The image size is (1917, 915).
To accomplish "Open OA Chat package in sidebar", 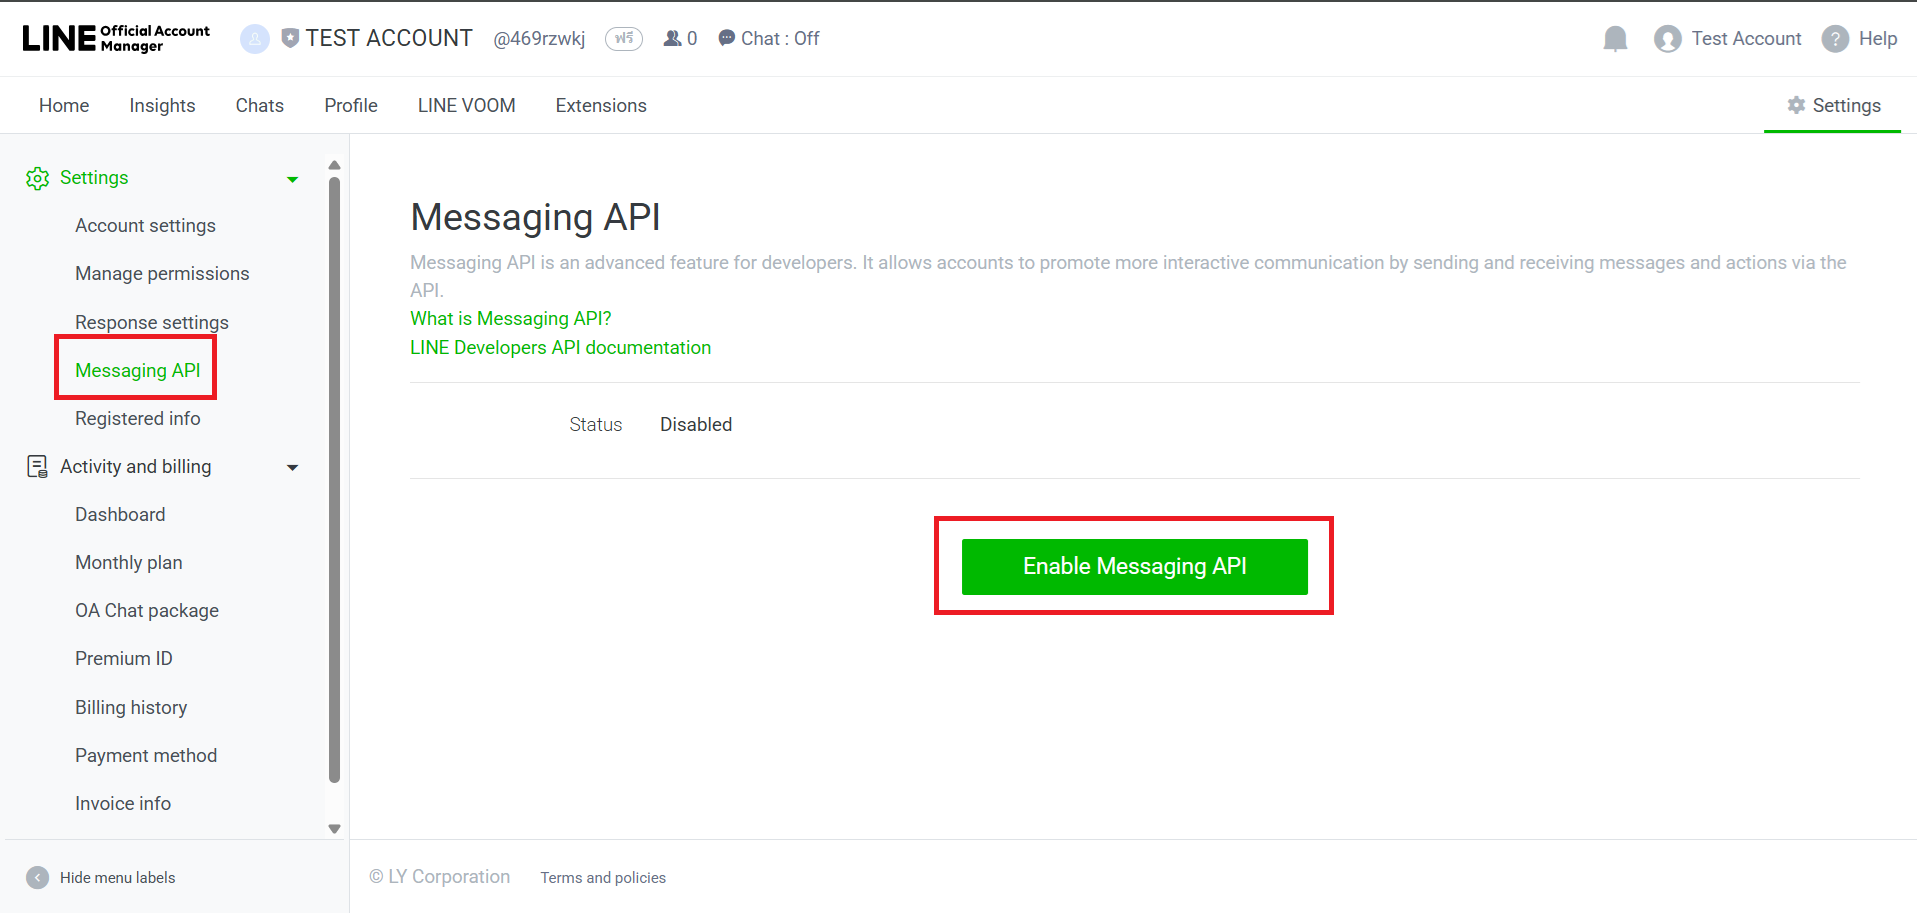I will 147,610.
